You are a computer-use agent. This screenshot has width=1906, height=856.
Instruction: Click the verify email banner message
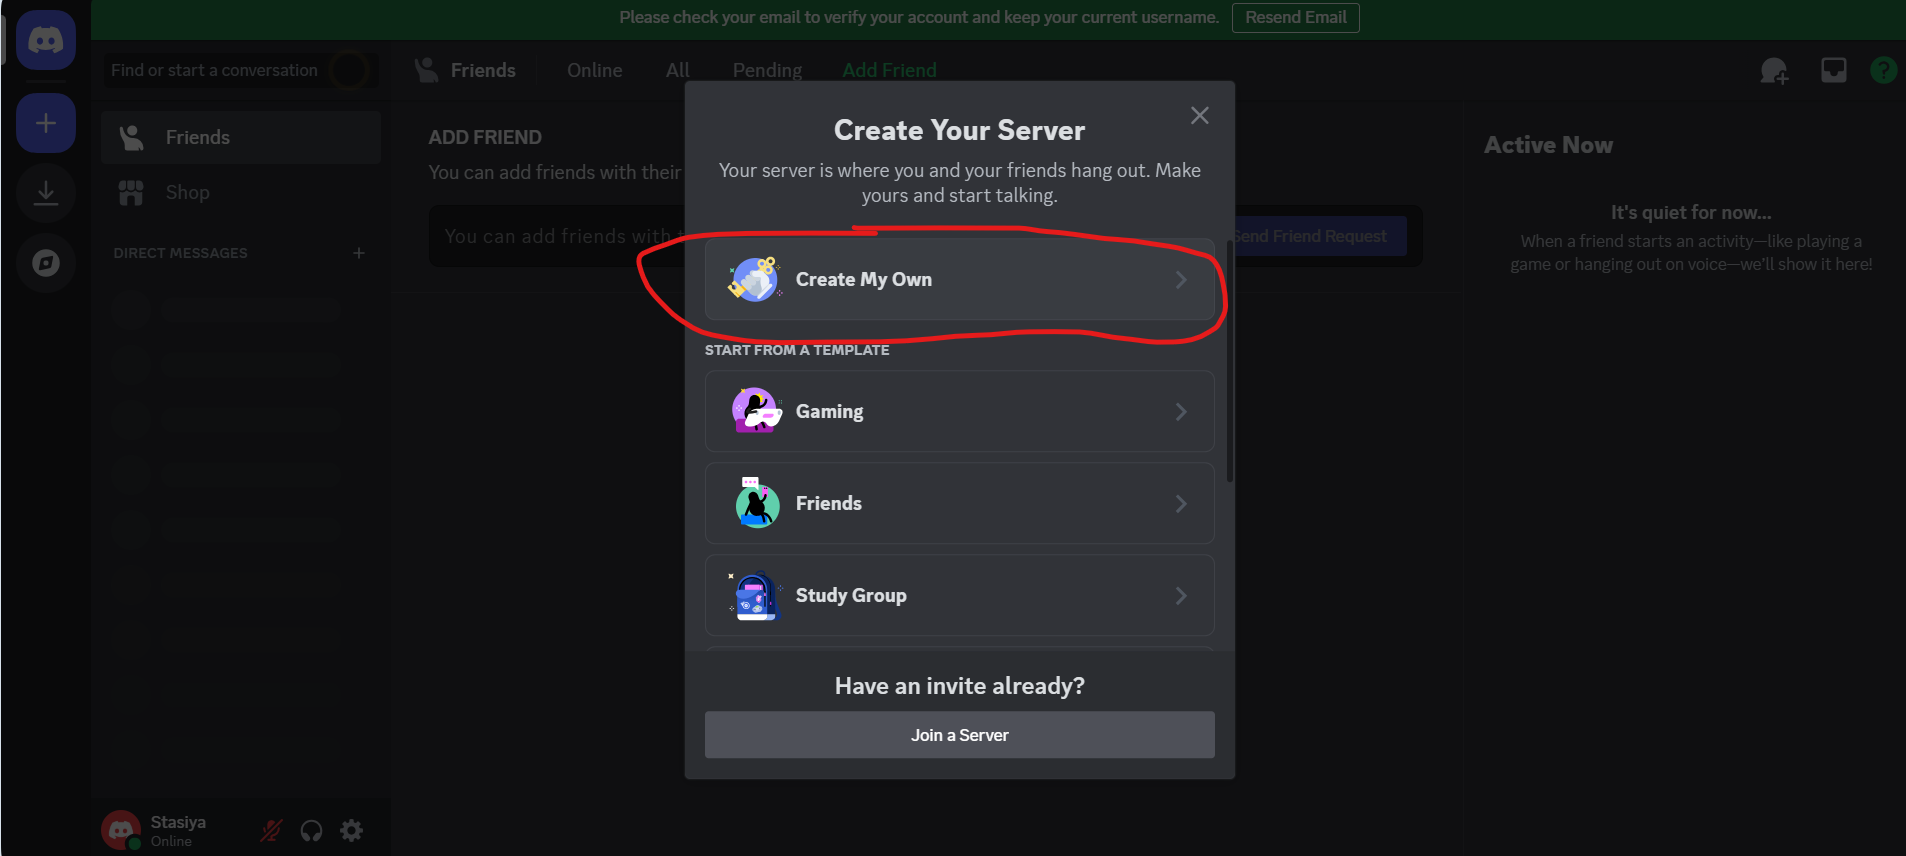tap(919, 17)
